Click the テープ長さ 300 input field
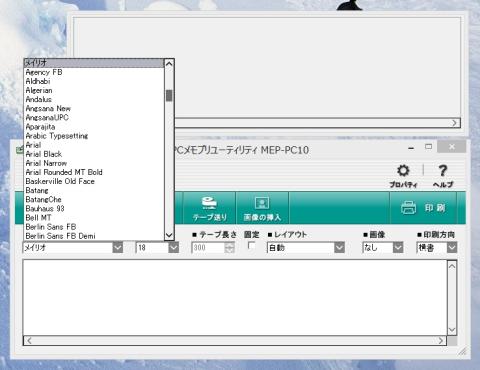Image resolution: width=480 pixels, height=370 pixels. pos(208,248)
